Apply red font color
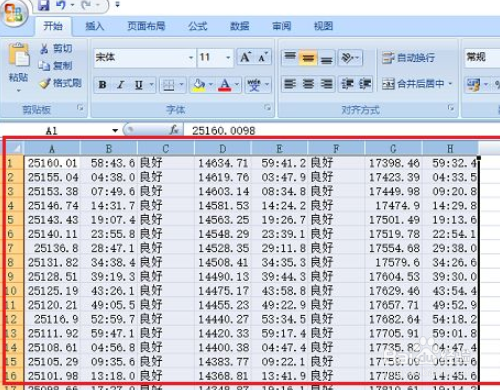 [225, 85]
